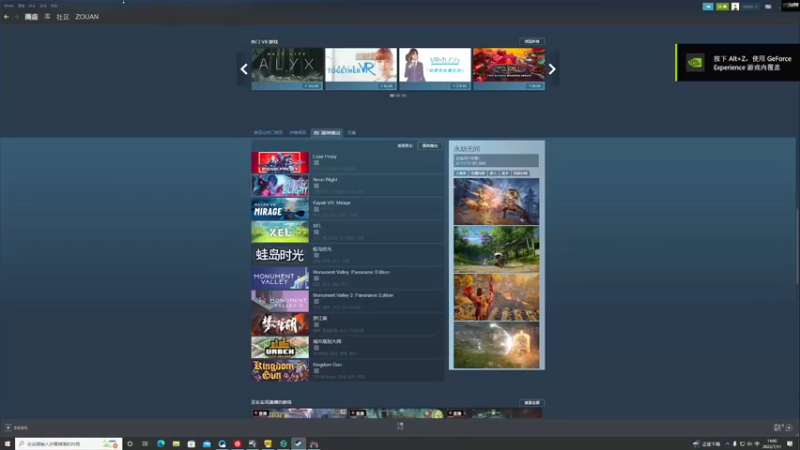Open second 永劫无间 preview screenshot

[496, 249]
